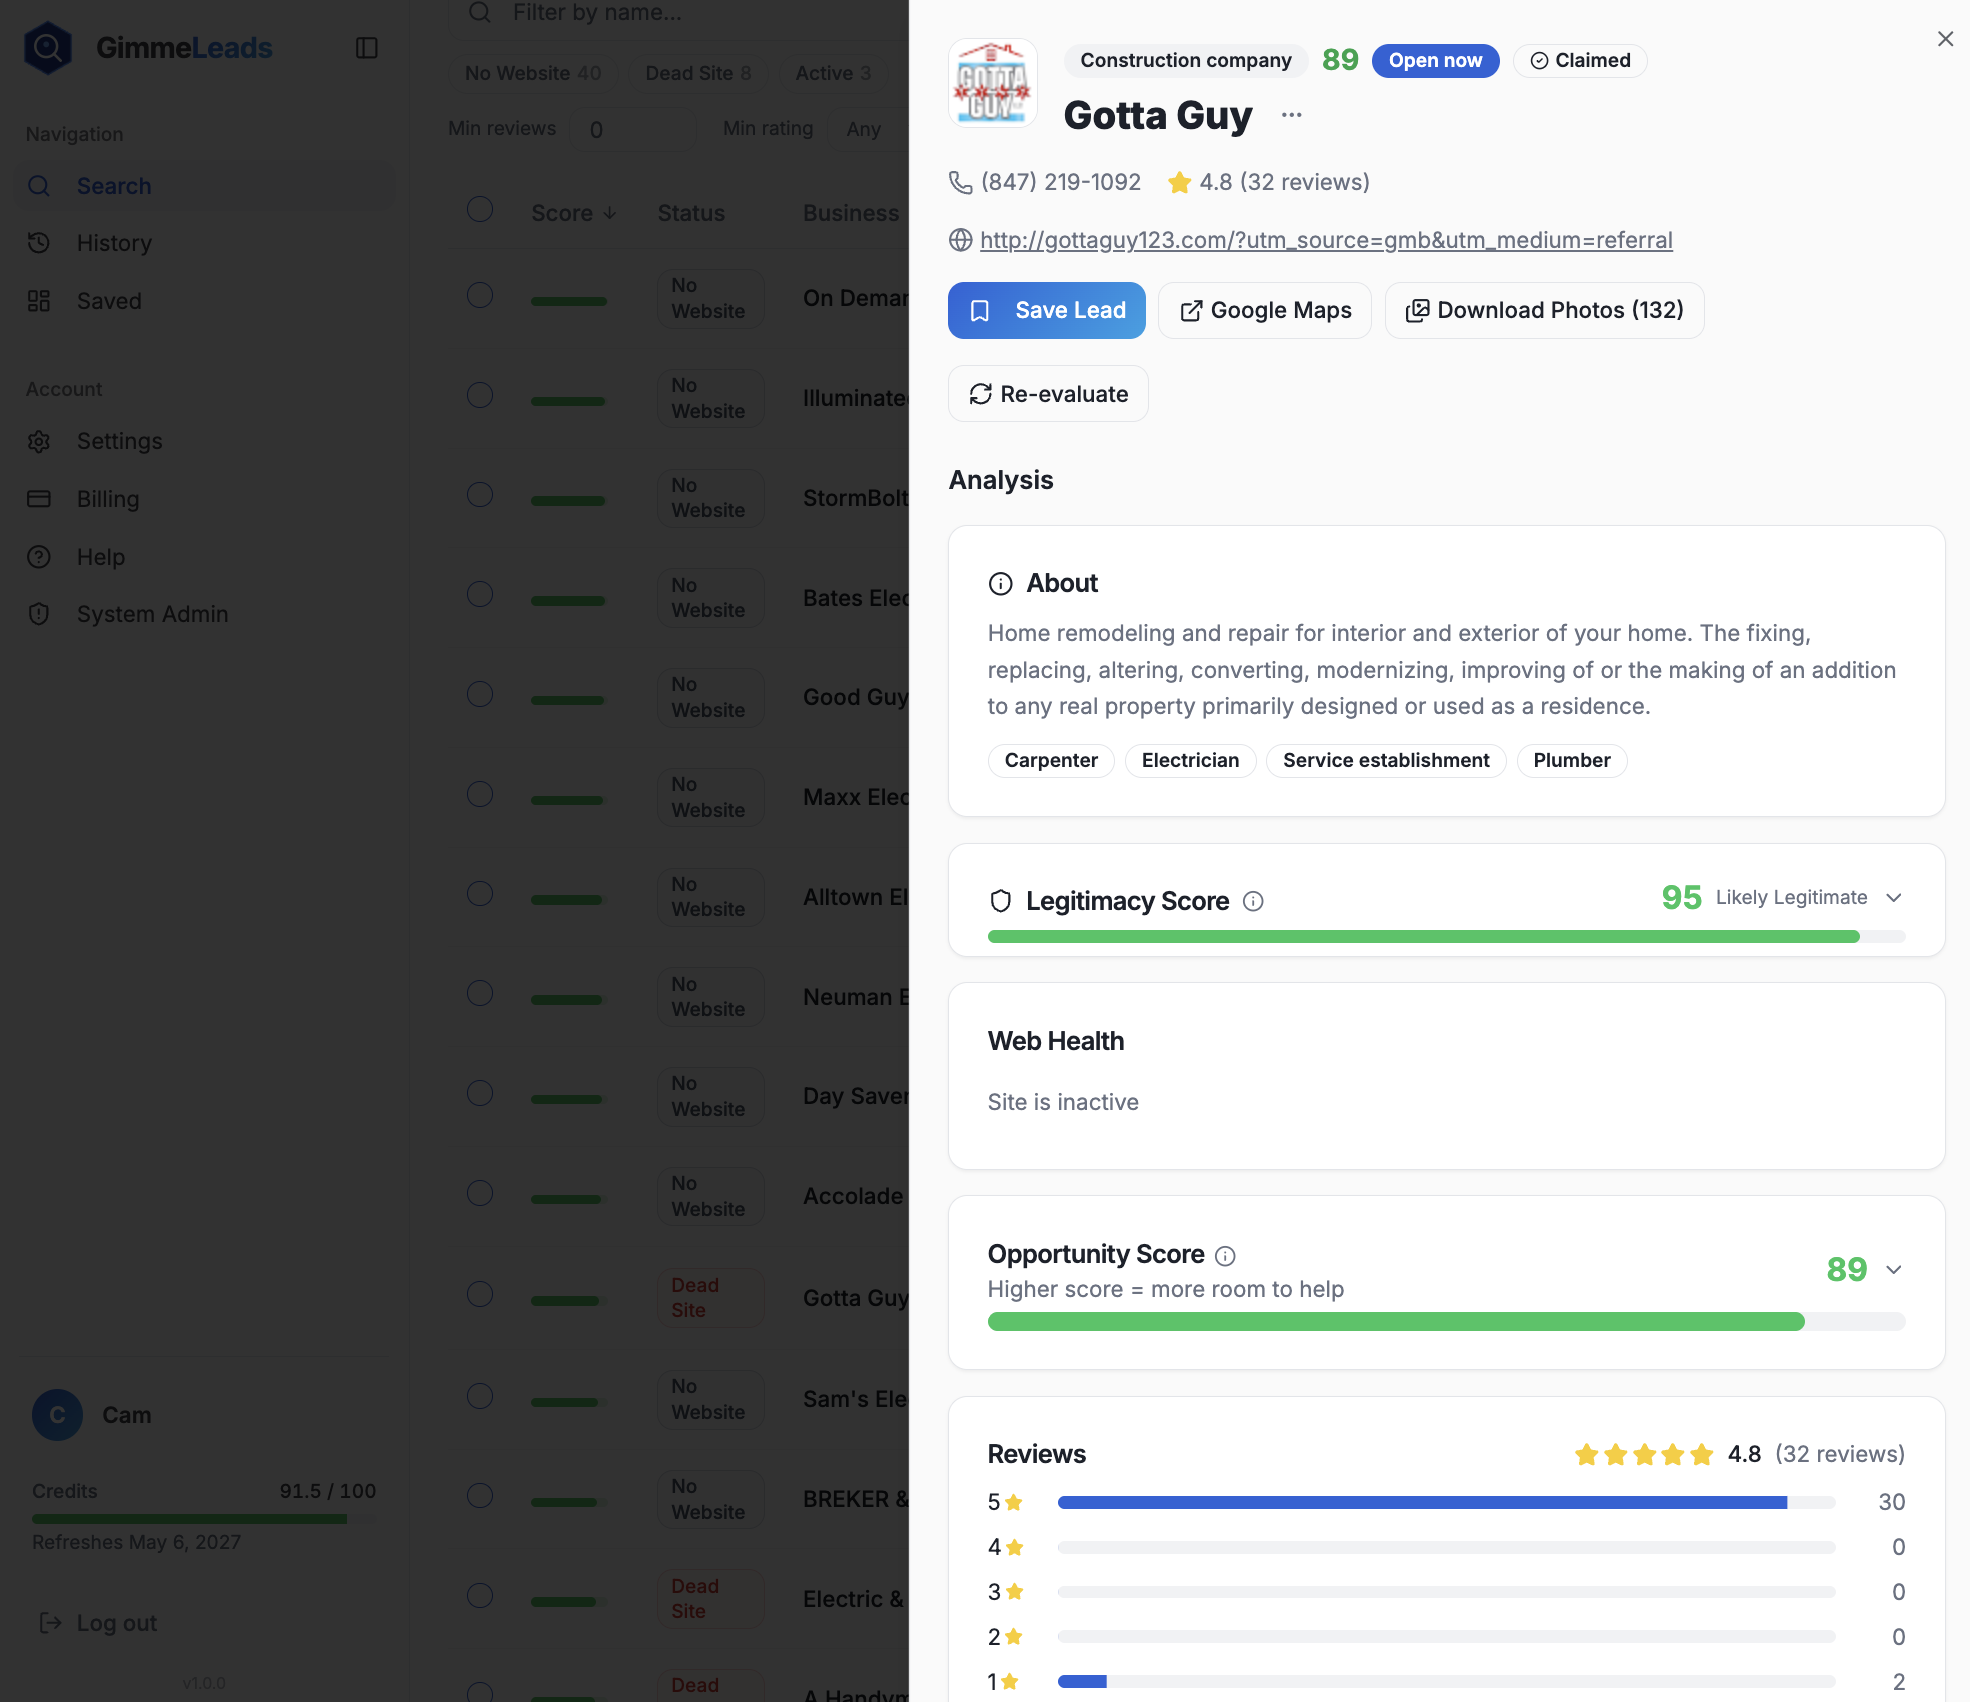Select the On Demand row checkbox
This screenshot has height=1702, width=1970.
pos(480,295)
